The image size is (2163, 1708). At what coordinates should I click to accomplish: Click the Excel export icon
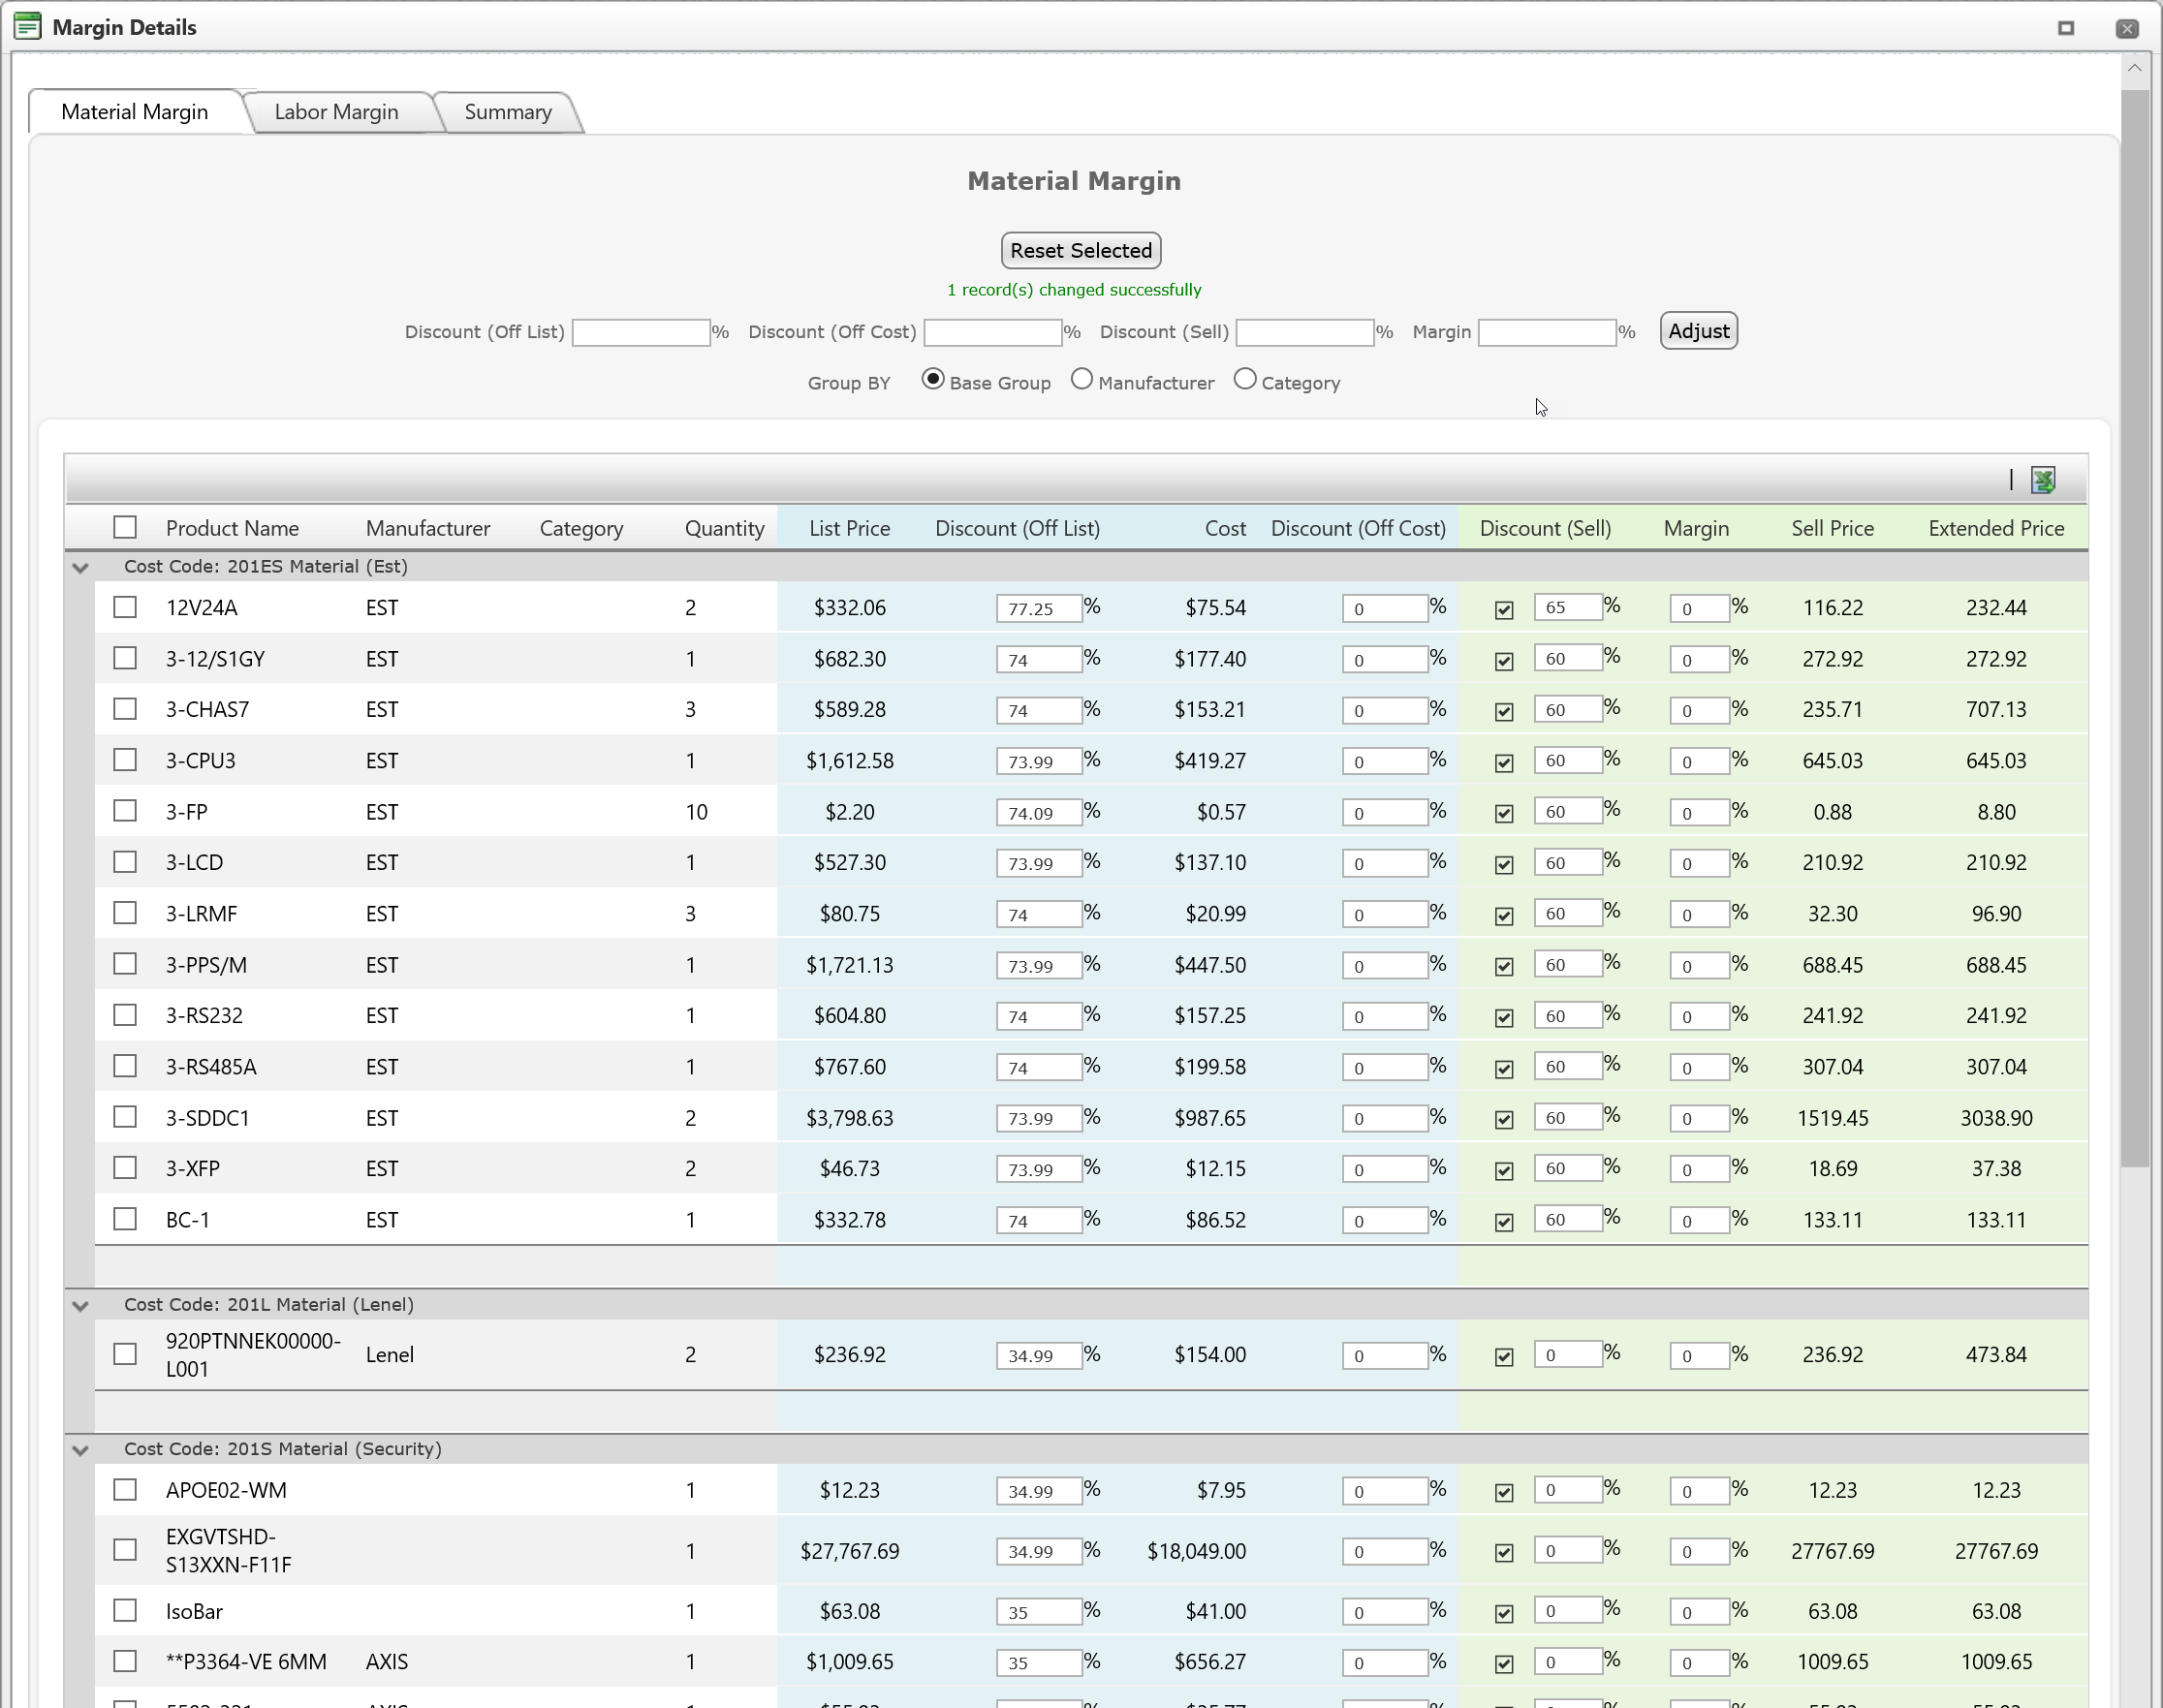tap(2043, 480)
